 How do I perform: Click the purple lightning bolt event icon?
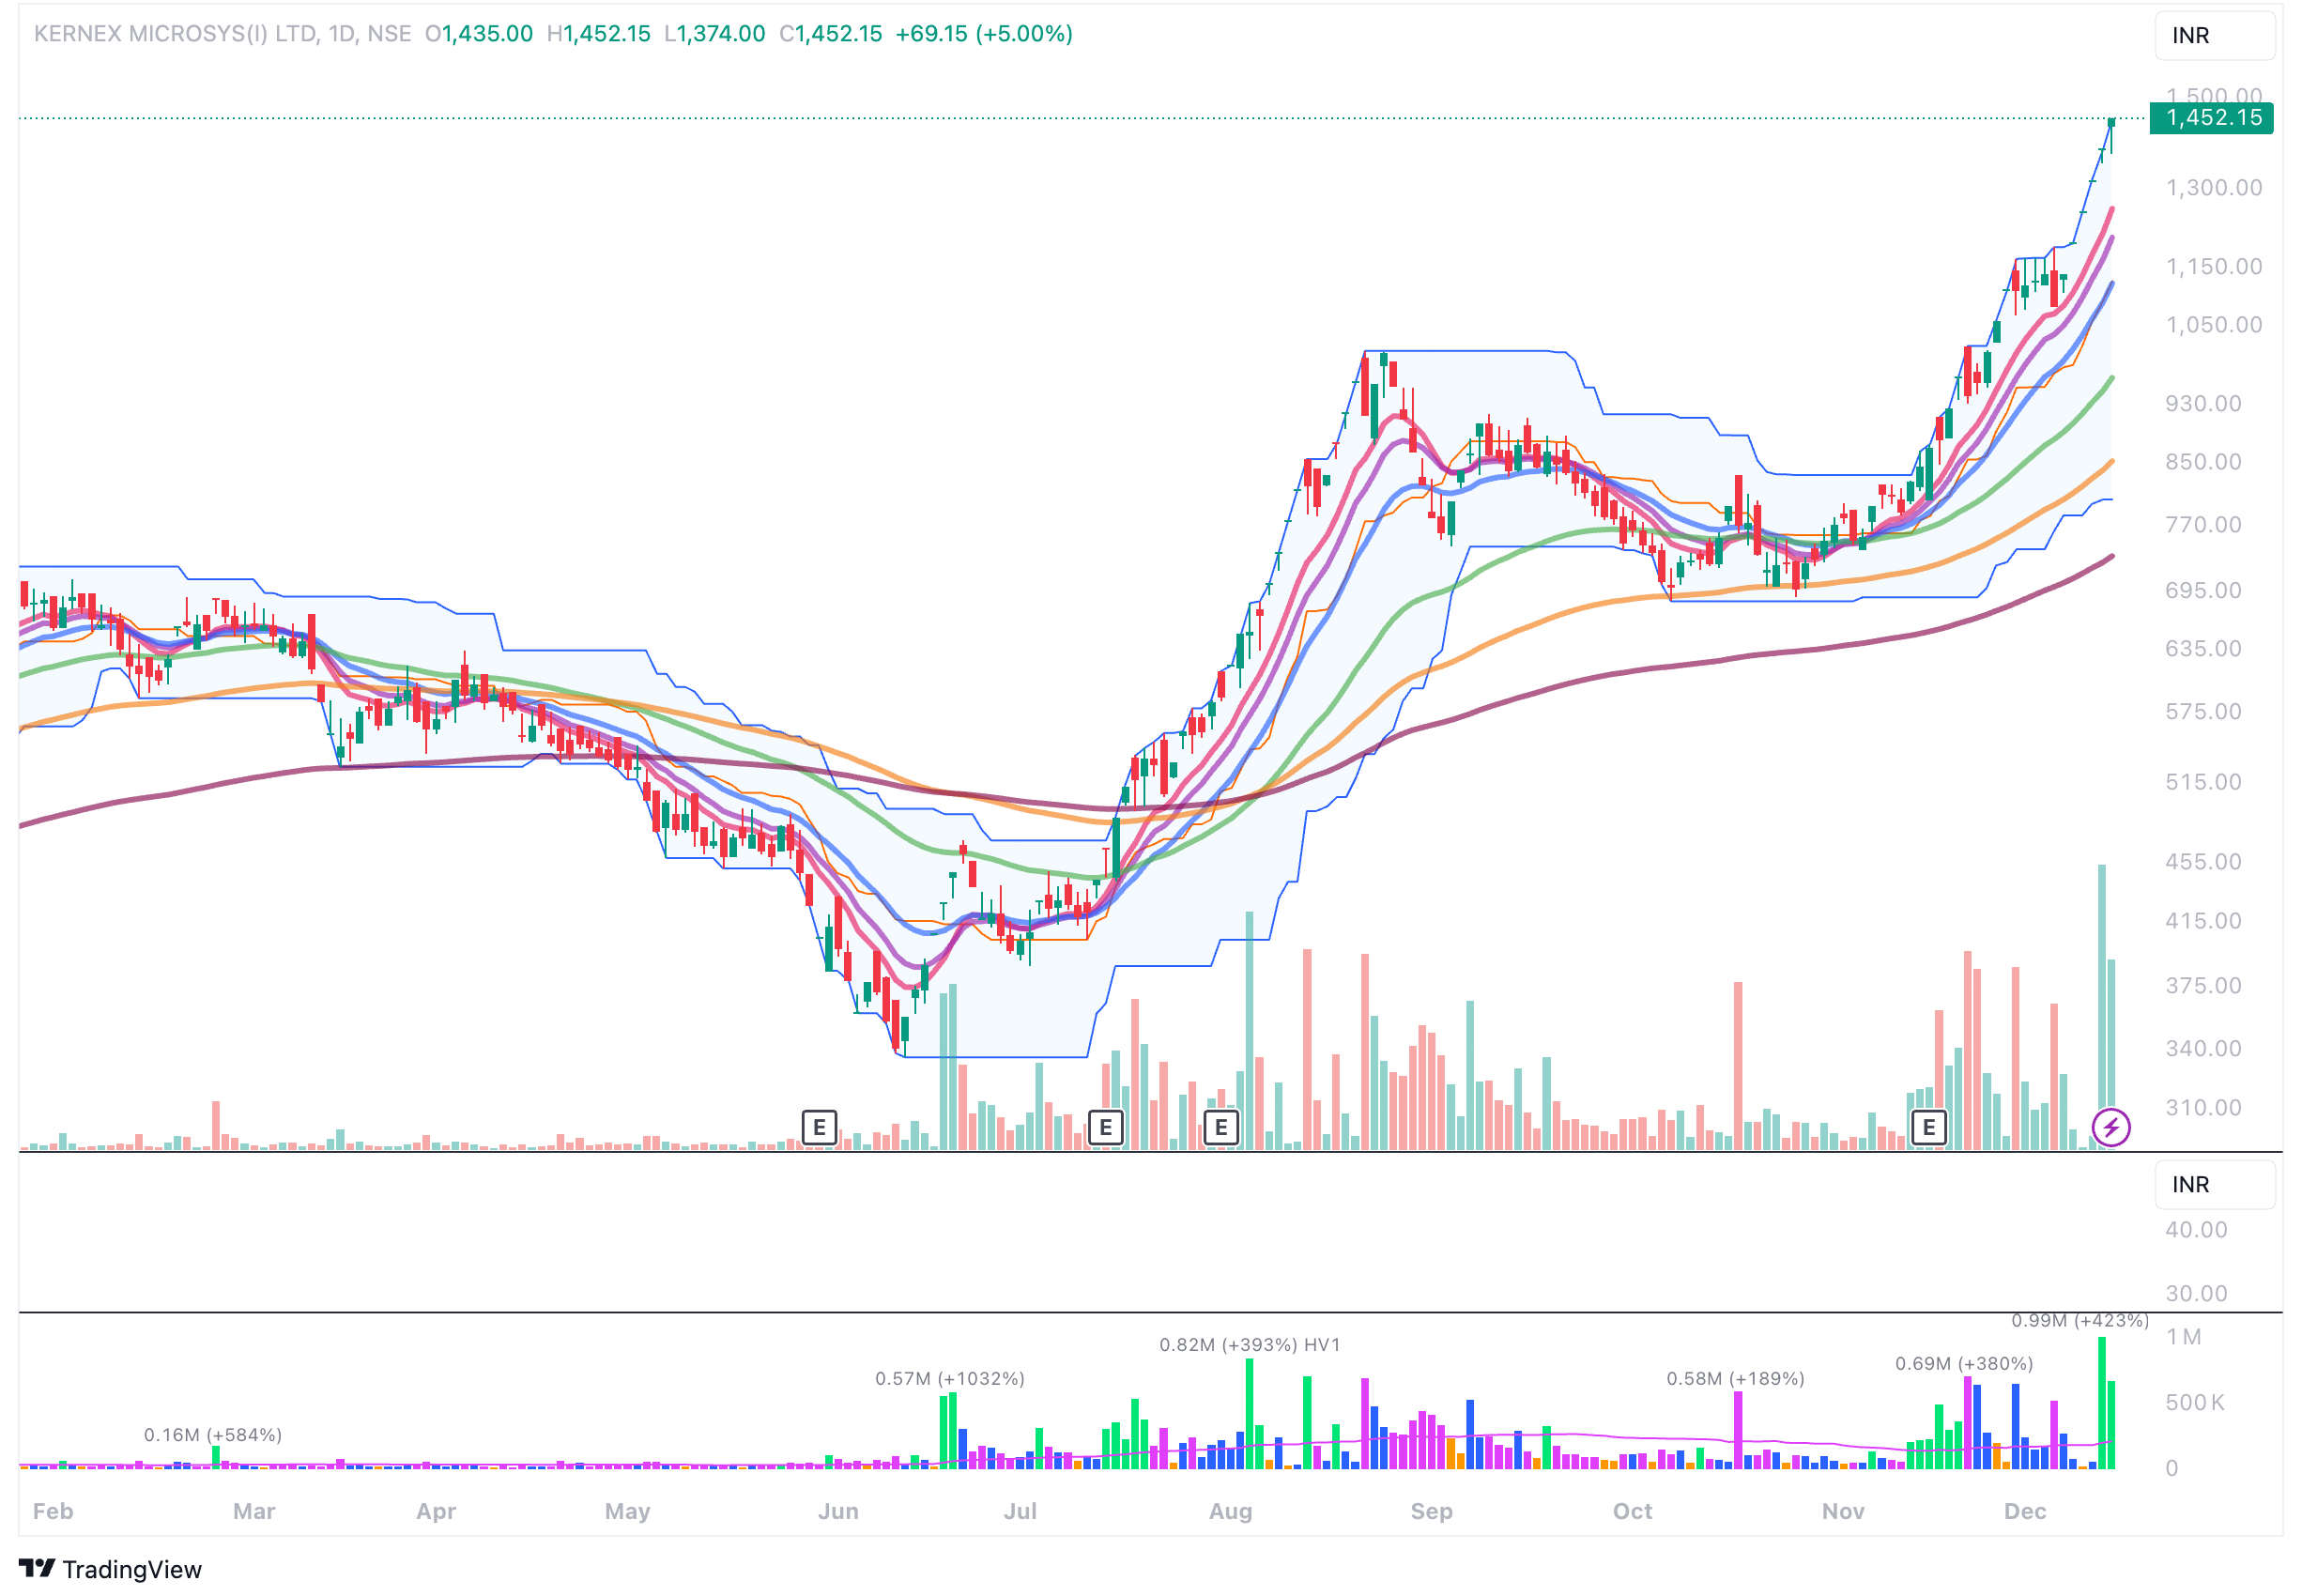2110,1128
